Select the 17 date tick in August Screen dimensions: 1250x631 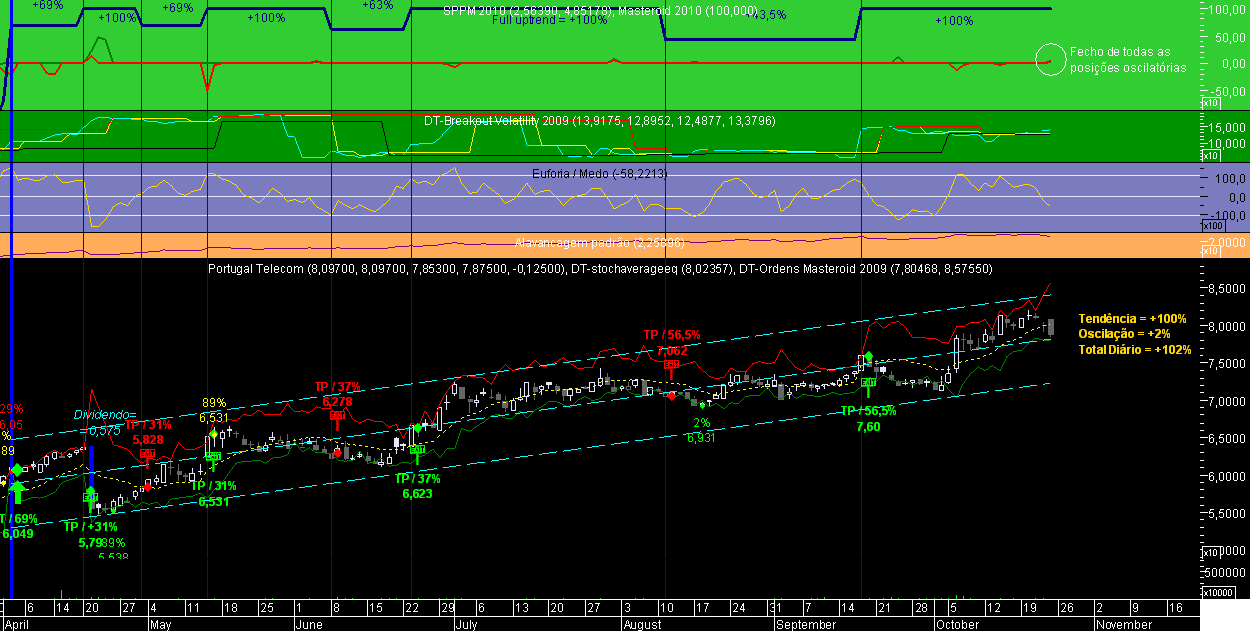point(702,608)
